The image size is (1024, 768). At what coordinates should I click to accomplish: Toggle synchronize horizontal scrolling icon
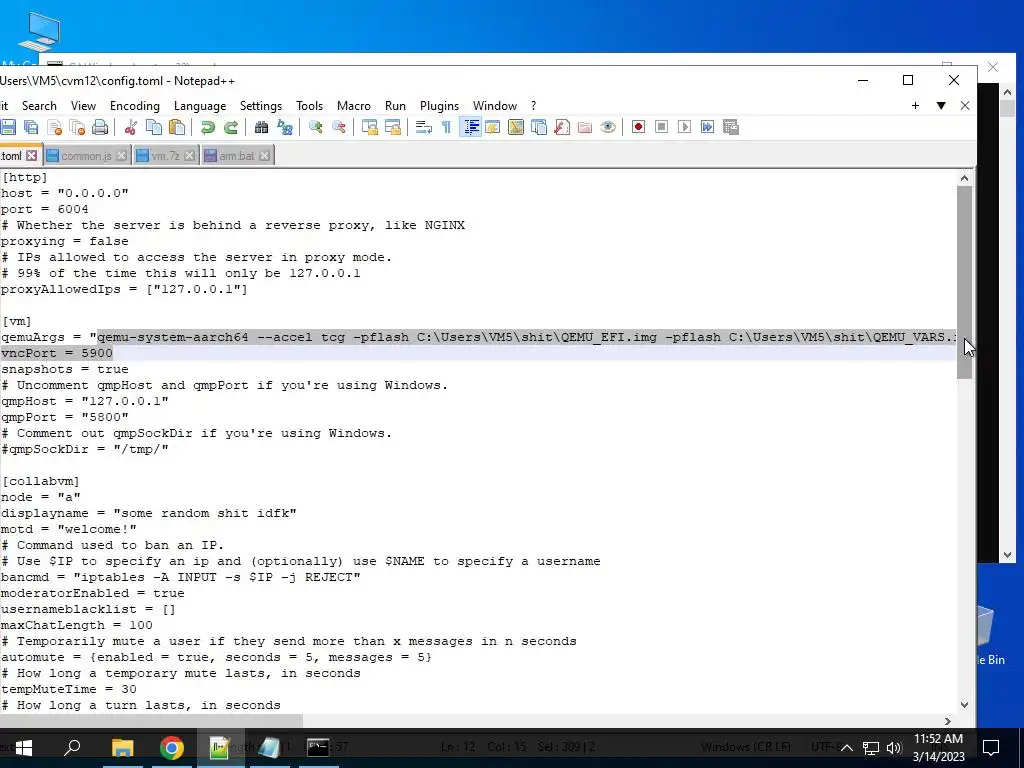pyautogui.click(x=393, y=127)
